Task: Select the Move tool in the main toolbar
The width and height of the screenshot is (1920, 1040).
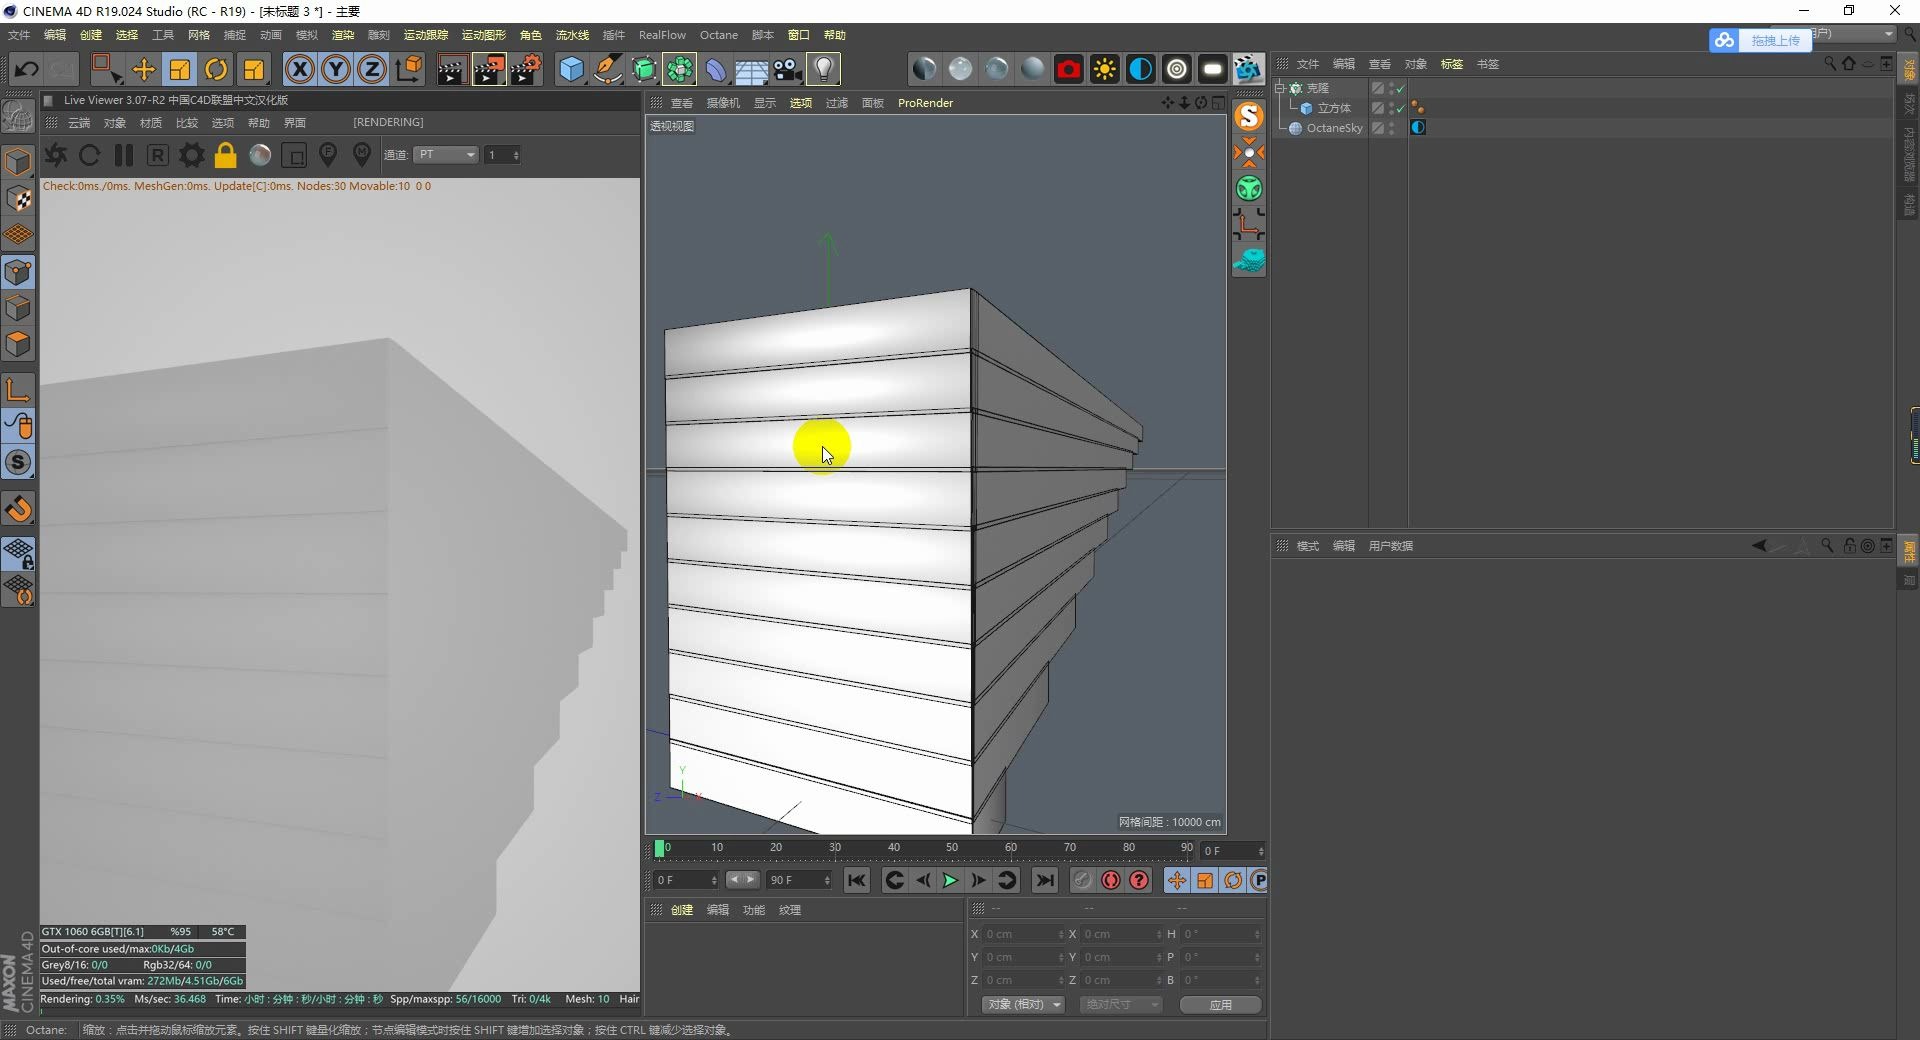Action: 143,69
